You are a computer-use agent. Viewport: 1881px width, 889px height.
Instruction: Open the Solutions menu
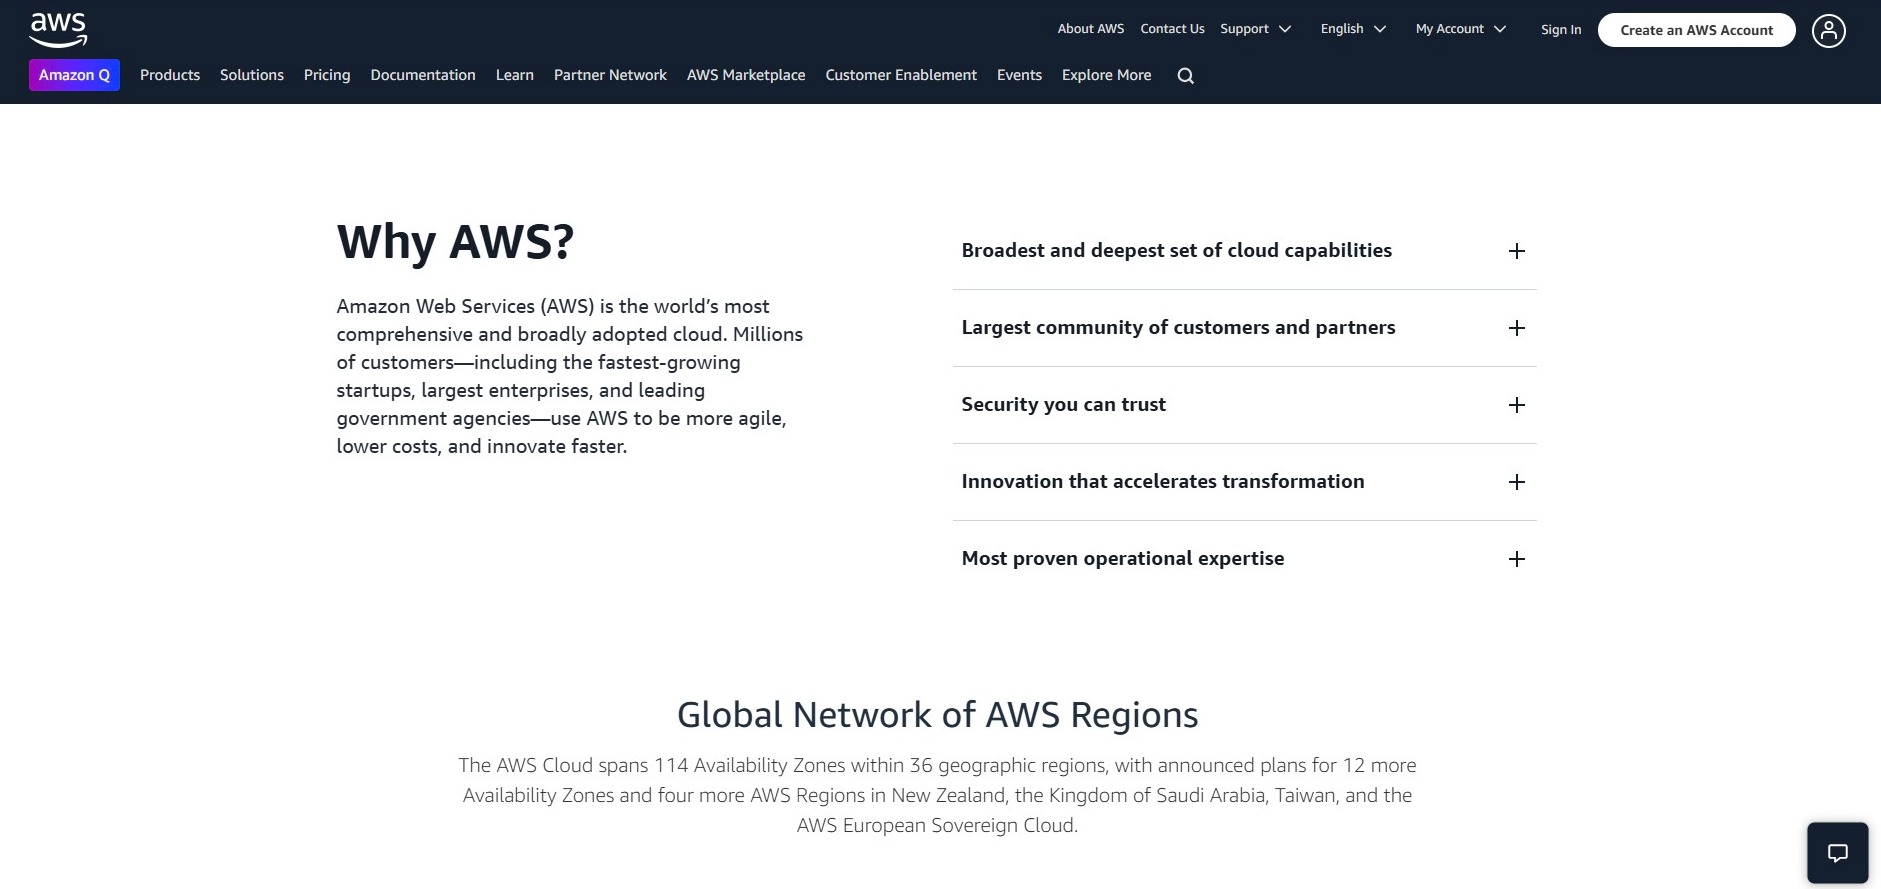pyautogui.click(x=252, y=75)
